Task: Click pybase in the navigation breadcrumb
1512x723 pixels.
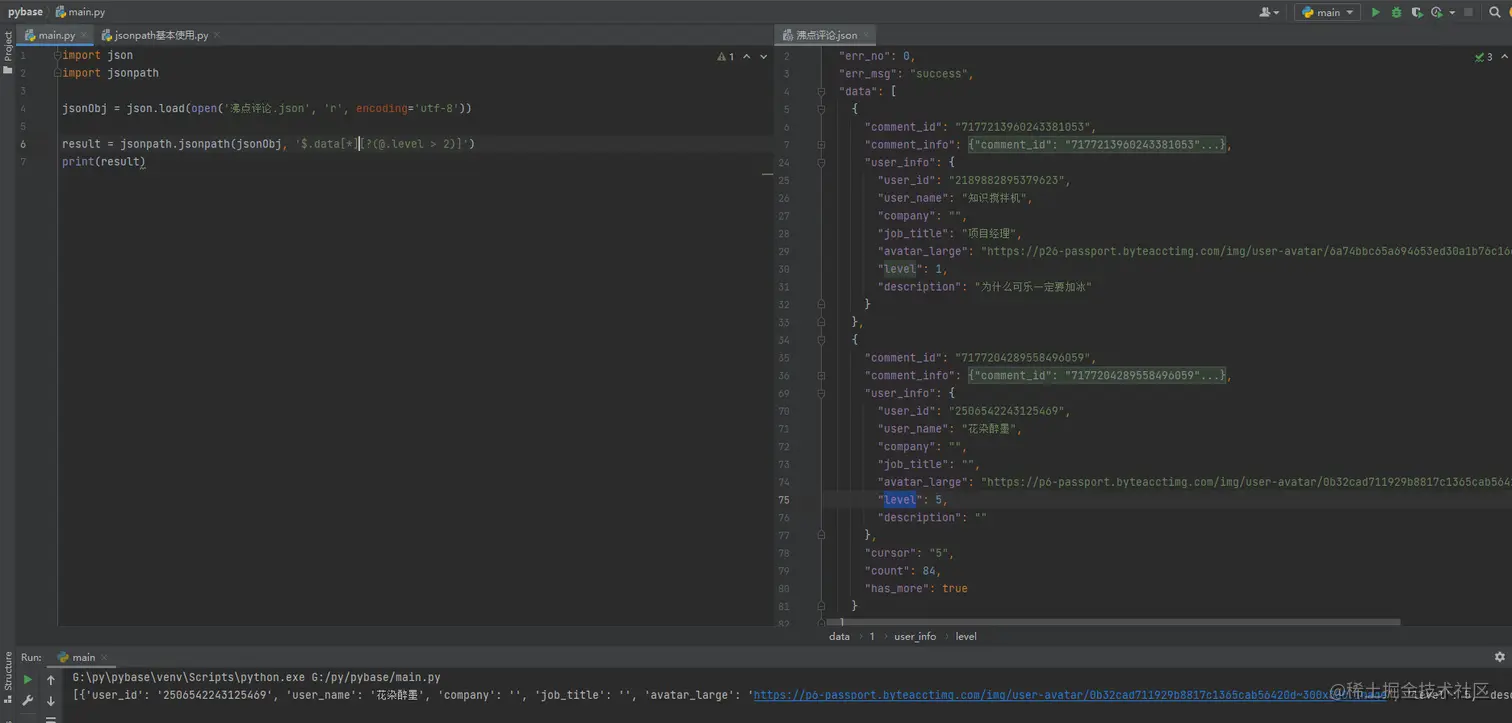Action: (25, 12)
